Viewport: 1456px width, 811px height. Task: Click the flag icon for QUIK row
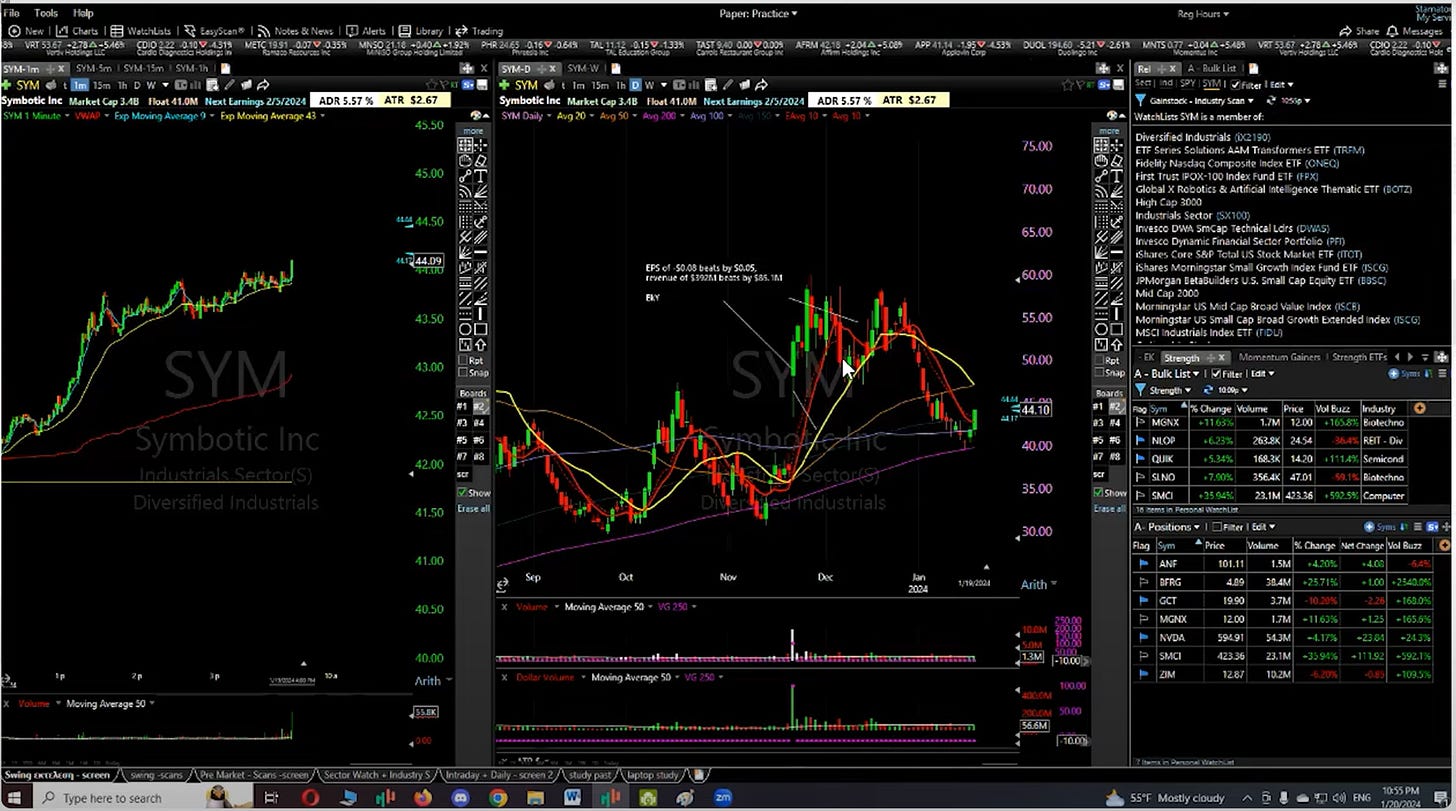pos(1142,459)
